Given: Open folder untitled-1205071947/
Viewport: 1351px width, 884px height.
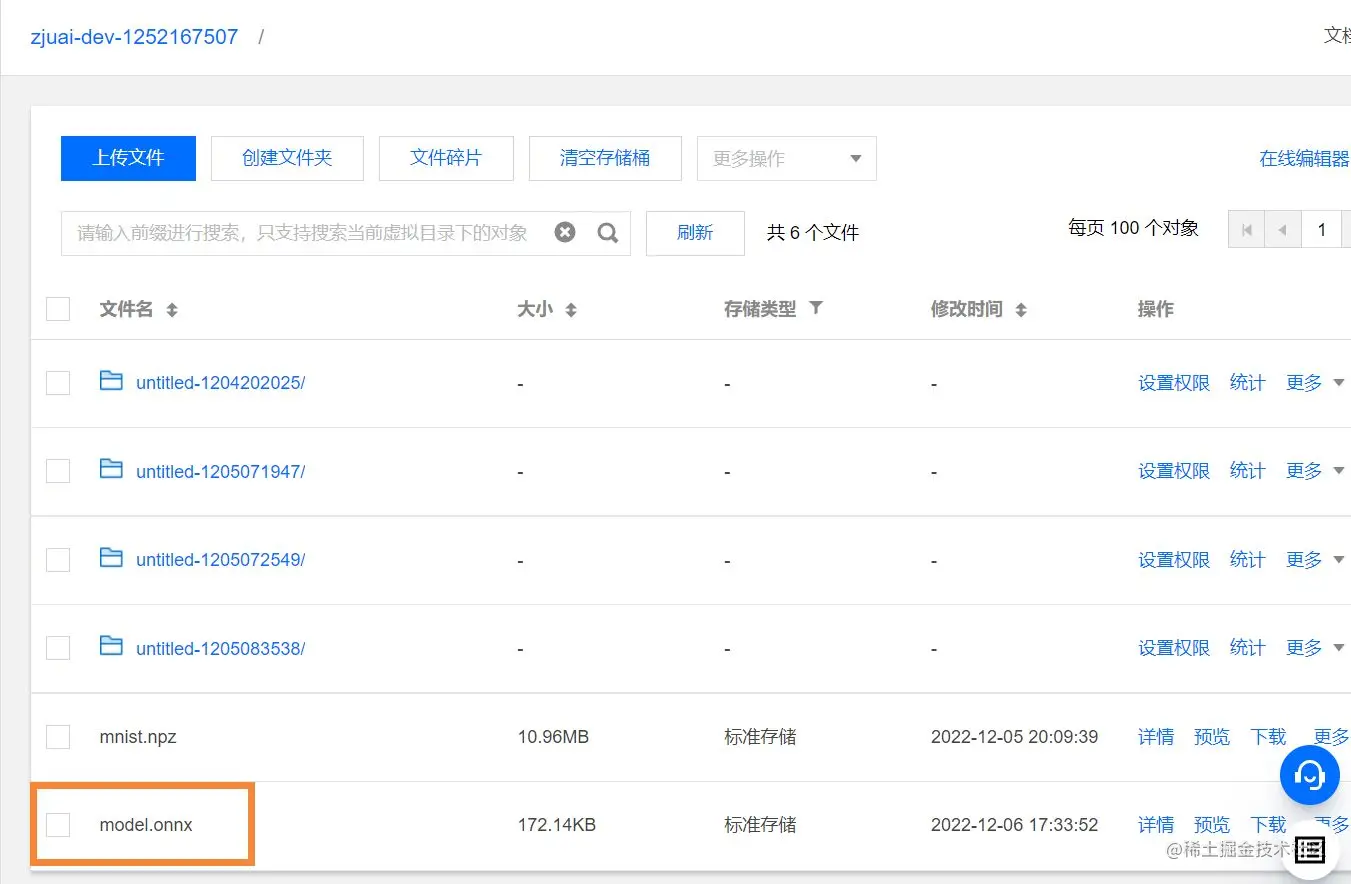Looking at the screenshot, I should click(220, 471).
